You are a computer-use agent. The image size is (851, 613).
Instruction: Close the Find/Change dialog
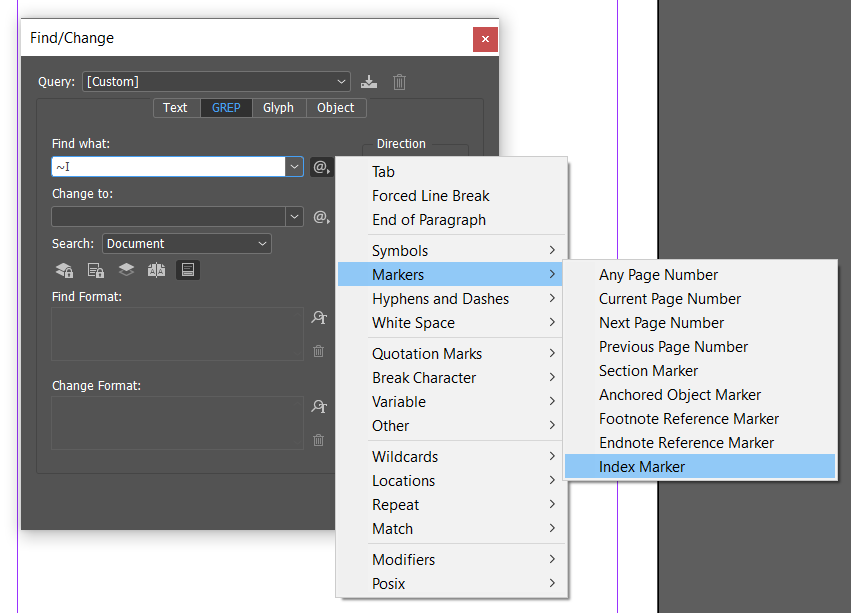(x=485, y=39)
